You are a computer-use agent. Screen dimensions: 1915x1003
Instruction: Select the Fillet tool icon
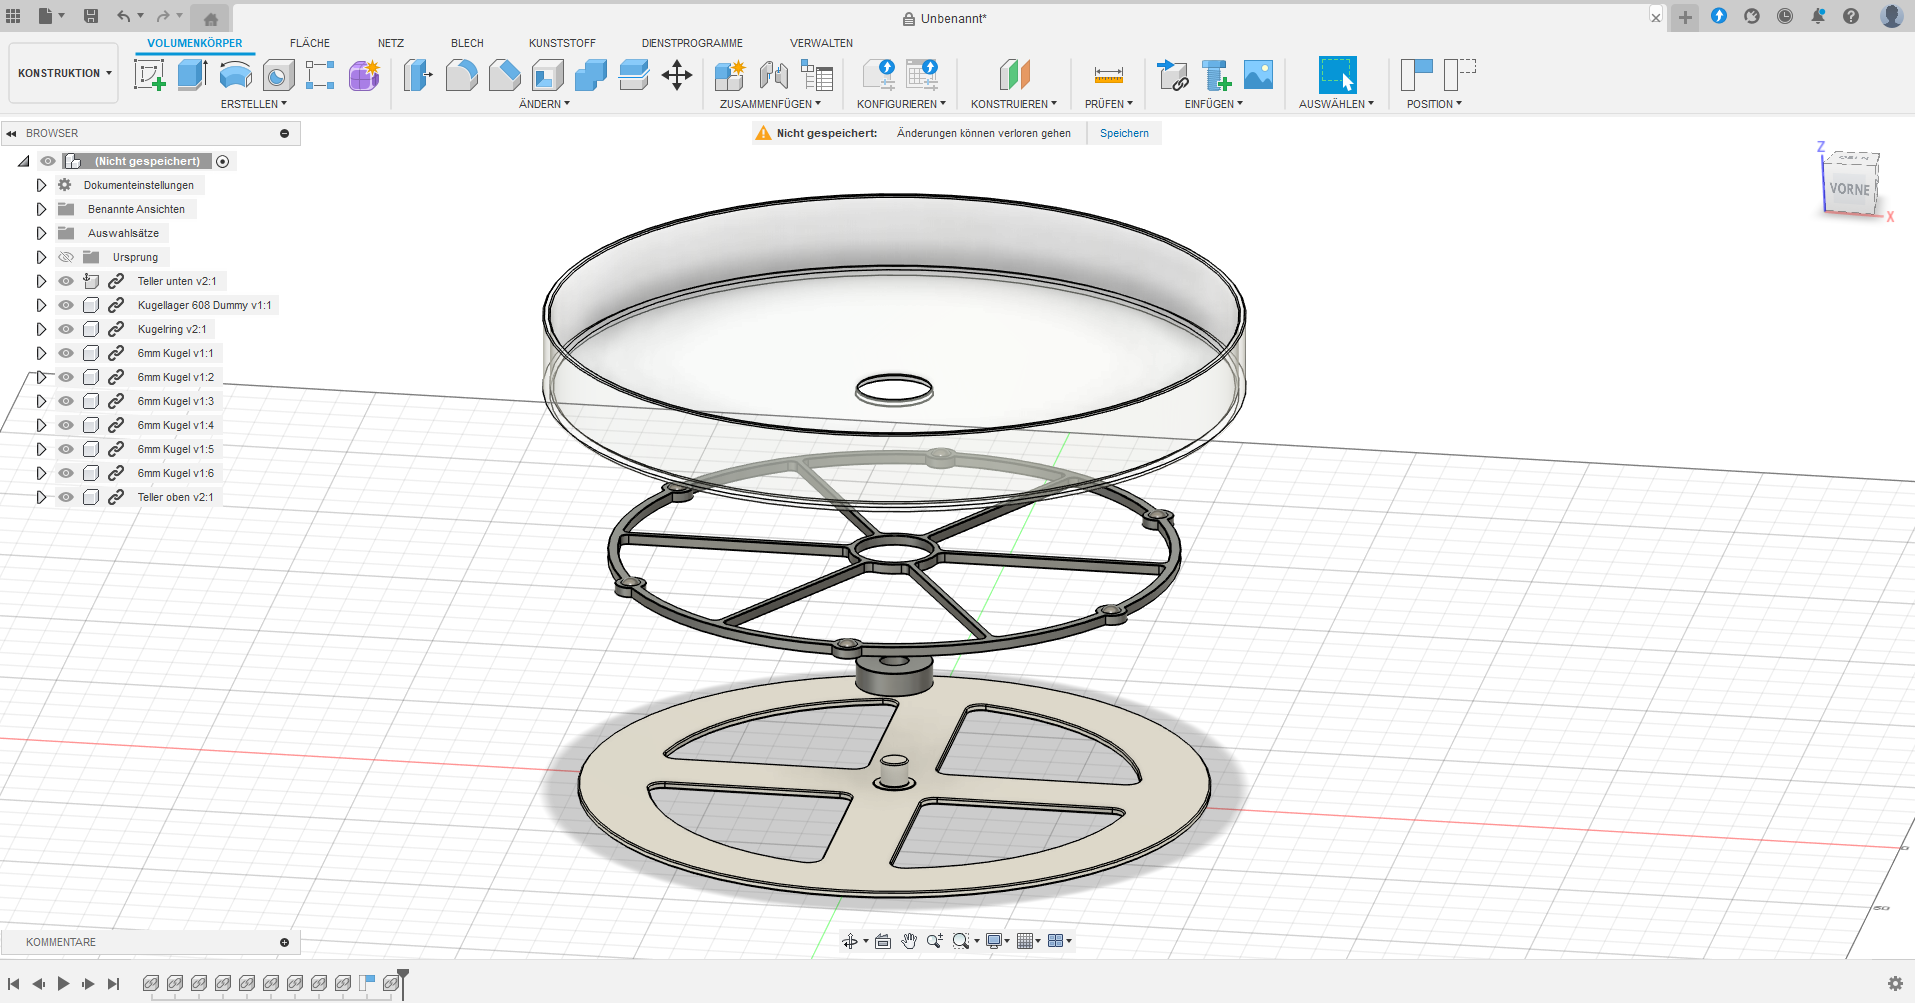(x=461, y=75)
